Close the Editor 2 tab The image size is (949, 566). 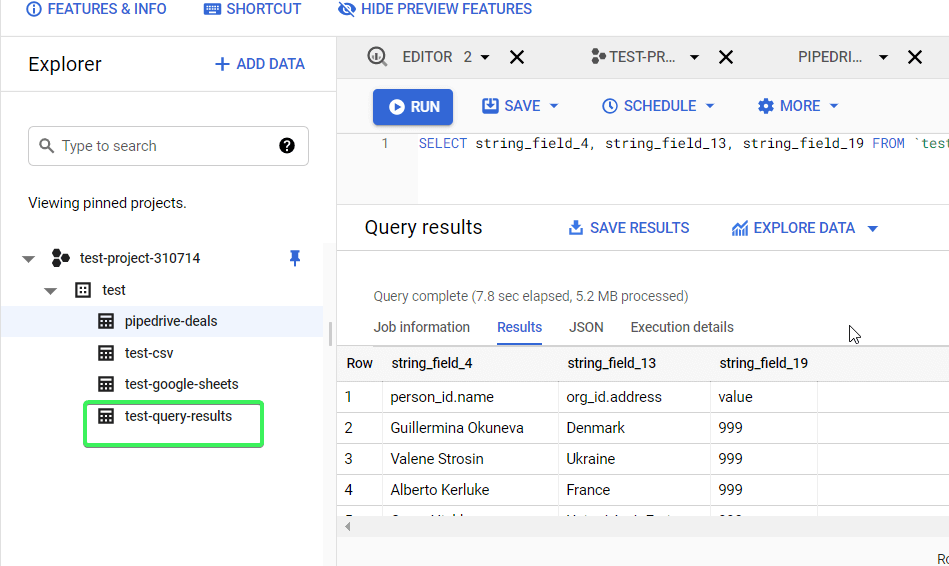pos(517,58)
